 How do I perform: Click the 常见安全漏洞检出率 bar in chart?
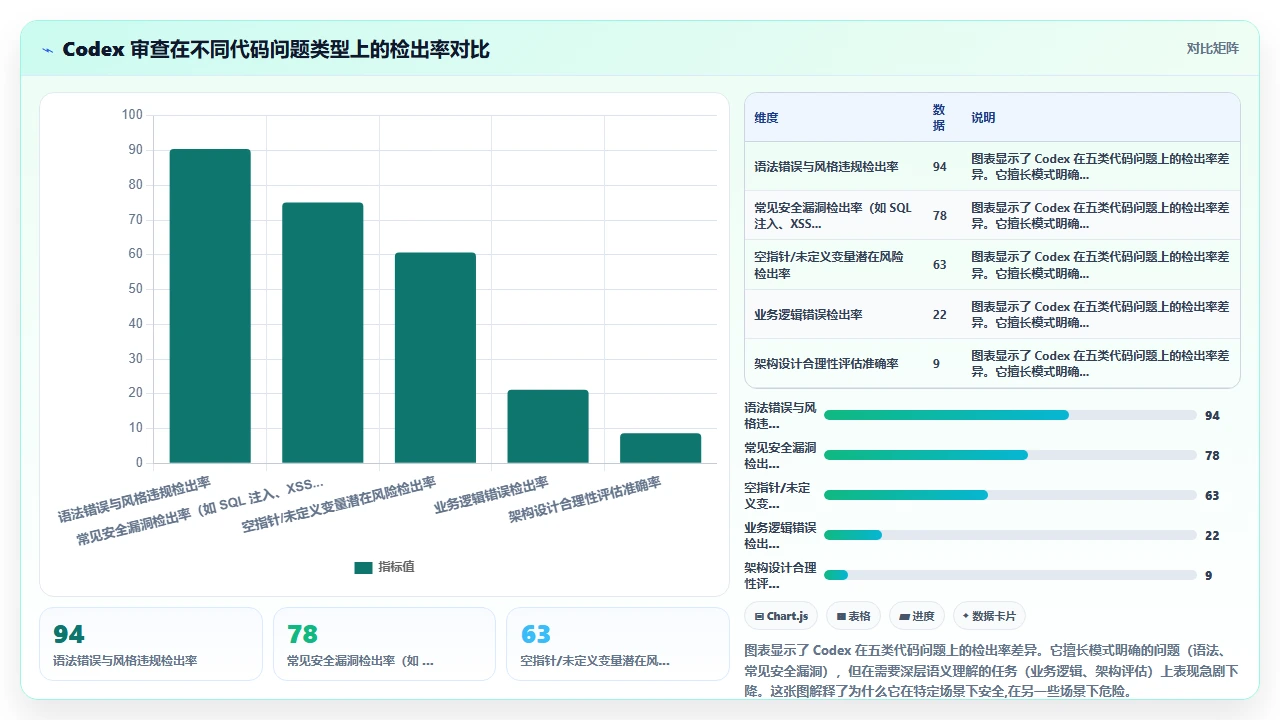pos(322,332)
